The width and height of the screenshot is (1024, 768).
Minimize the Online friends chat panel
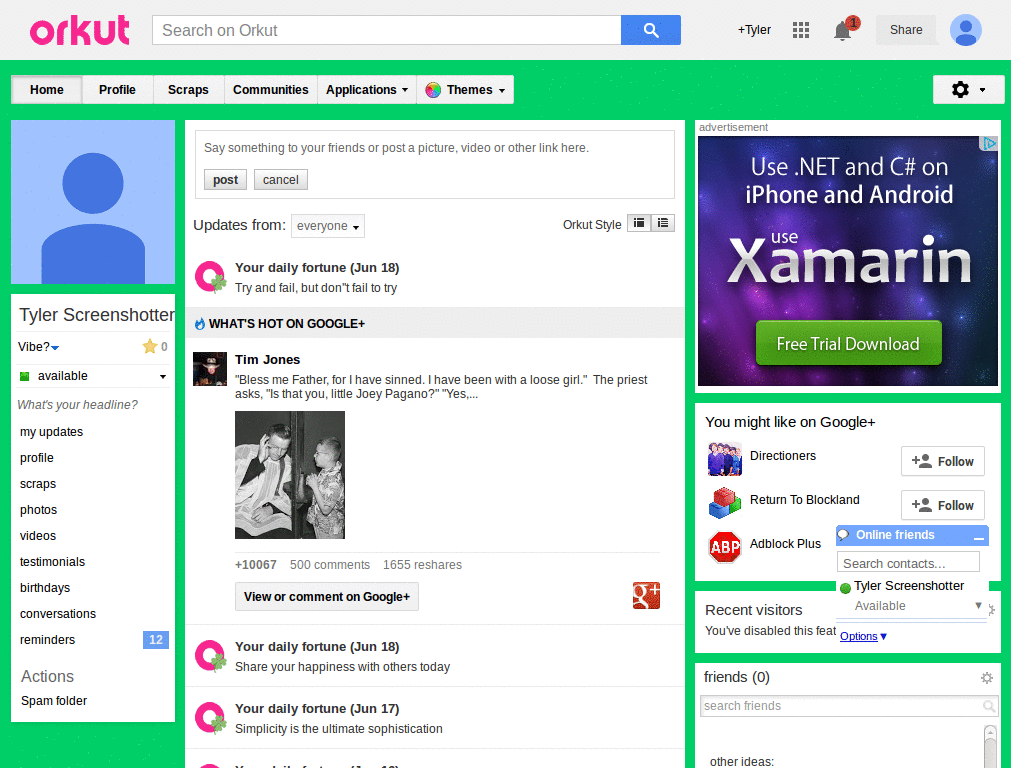point(978,537)
